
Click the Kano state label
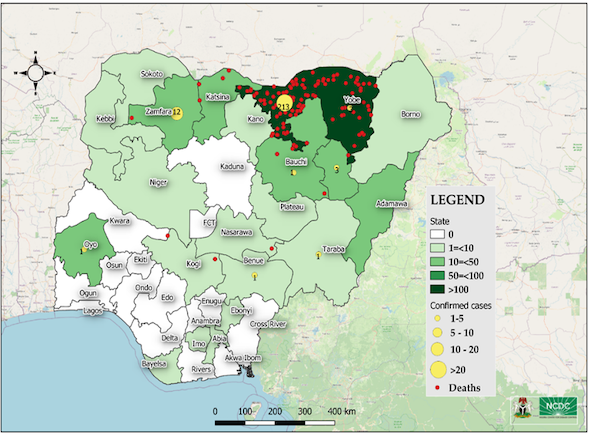(x=255, y=119)
